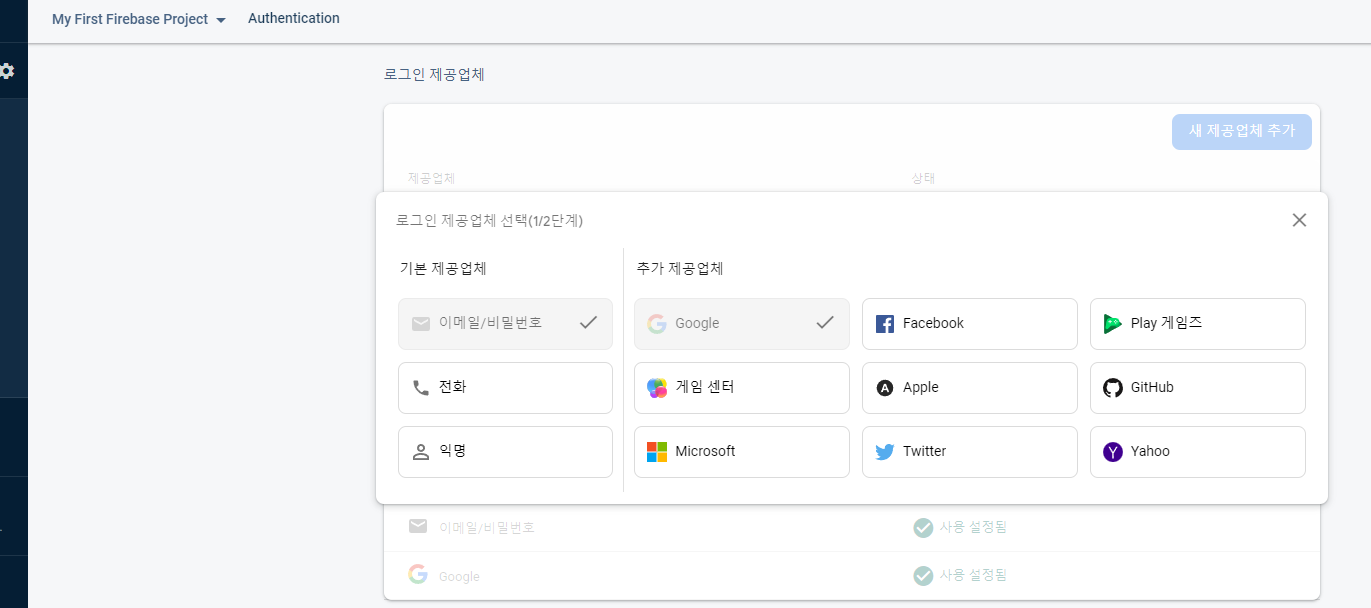Choose 게임 센터 provider
This screenshot has height=608, width=1371.
[742, 388]
